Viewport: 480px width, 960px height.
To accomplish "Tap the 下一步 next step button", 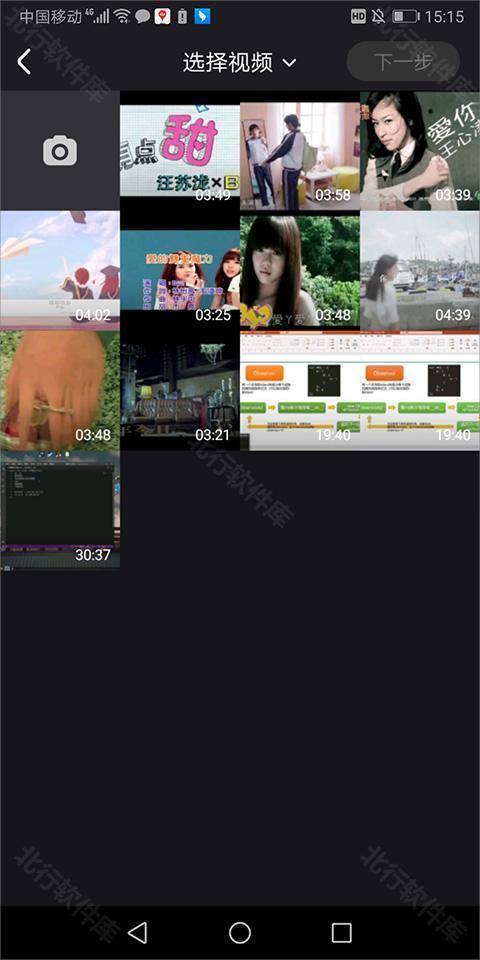I will 403,61.
